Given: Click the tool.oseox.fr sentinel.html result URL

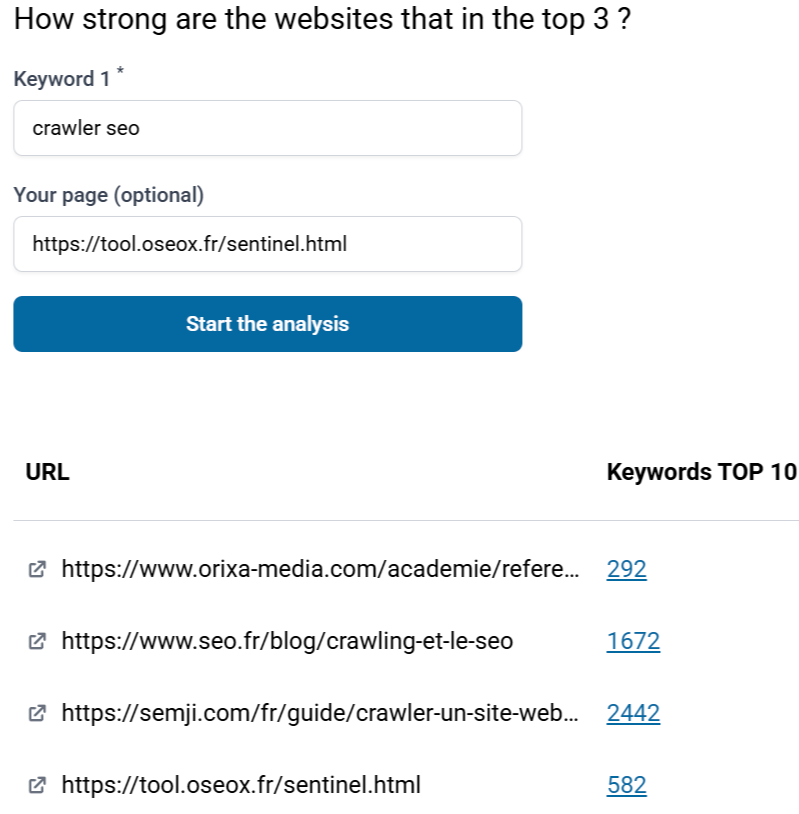Looking at the screenshot, I should (x=241, y=786).
